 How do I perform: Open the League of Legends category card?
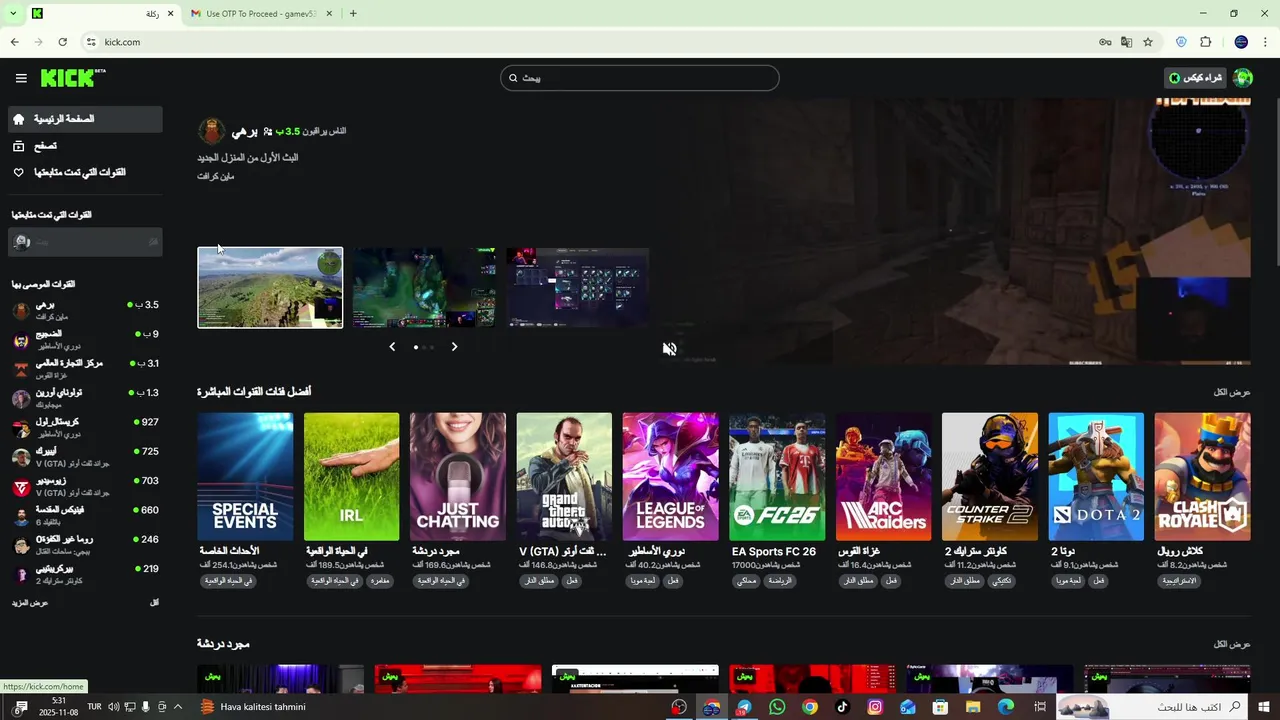coord(670,477)
